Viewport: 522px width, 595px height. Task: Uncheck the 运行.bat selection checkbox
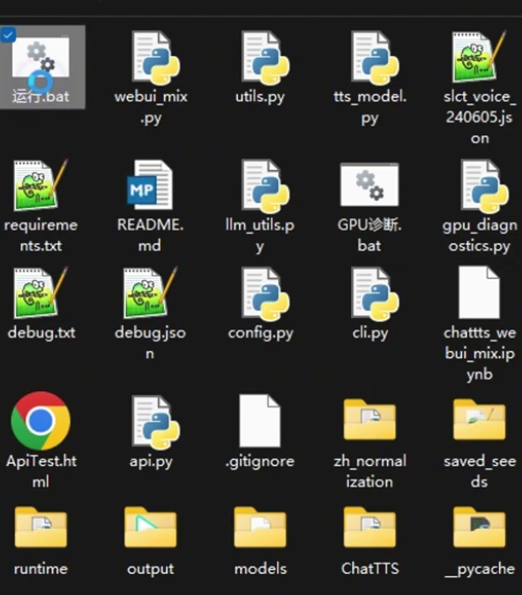pos(8,35)
